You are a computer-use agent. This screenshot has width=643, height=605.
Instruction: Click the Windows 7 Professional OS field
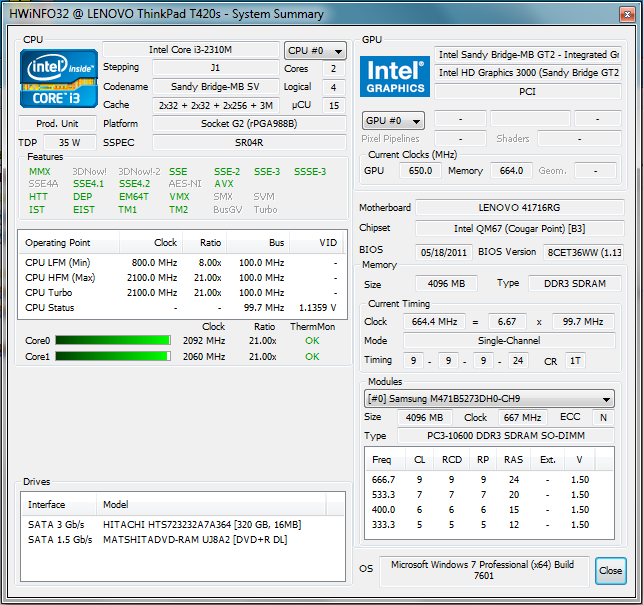point(484,570)
